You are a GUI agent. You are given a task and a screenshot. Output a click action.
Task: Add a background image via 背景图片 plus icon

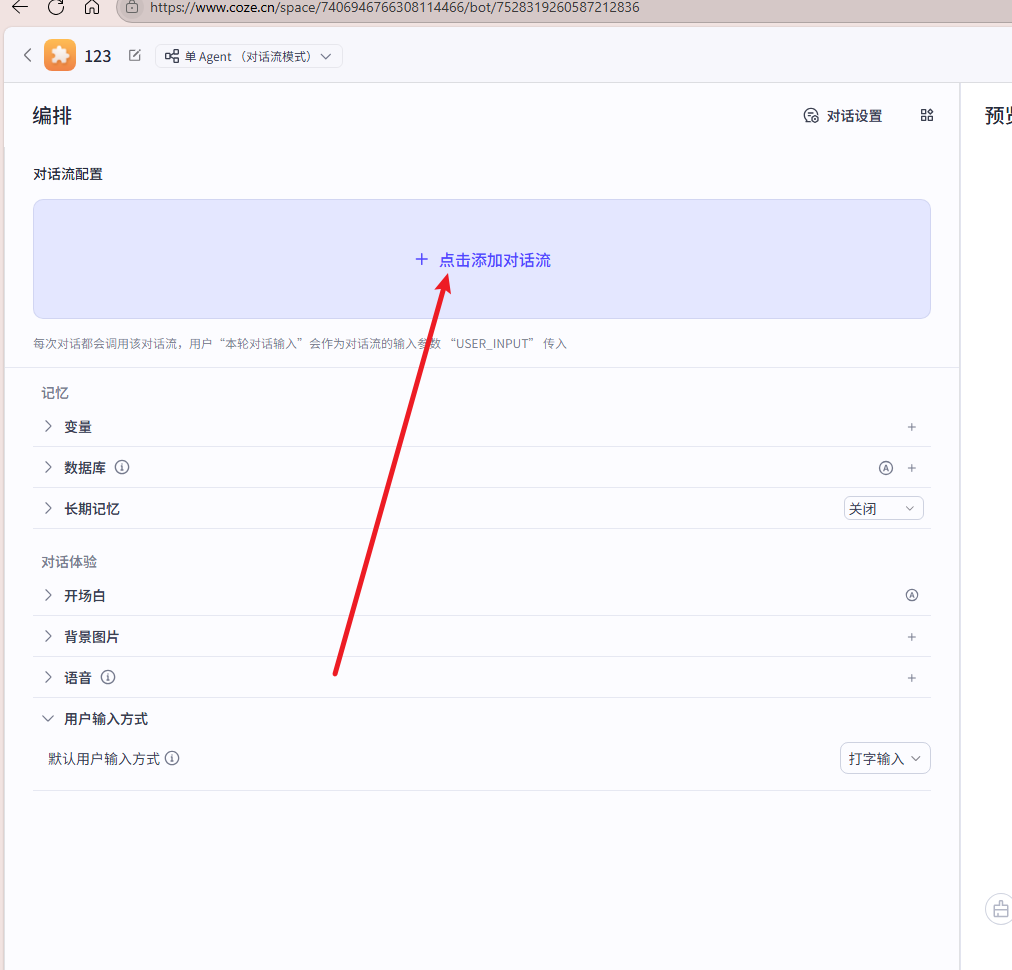coord(911,637)
